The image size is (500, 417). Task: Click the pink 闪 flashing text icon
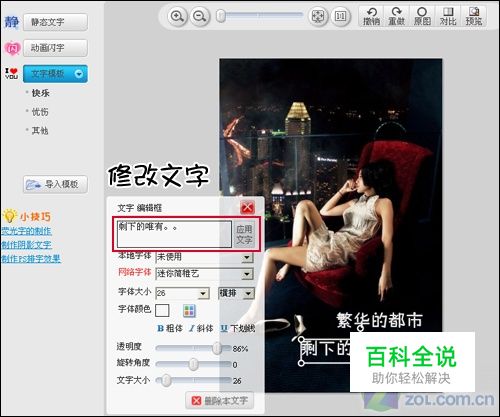coord(12,48)
